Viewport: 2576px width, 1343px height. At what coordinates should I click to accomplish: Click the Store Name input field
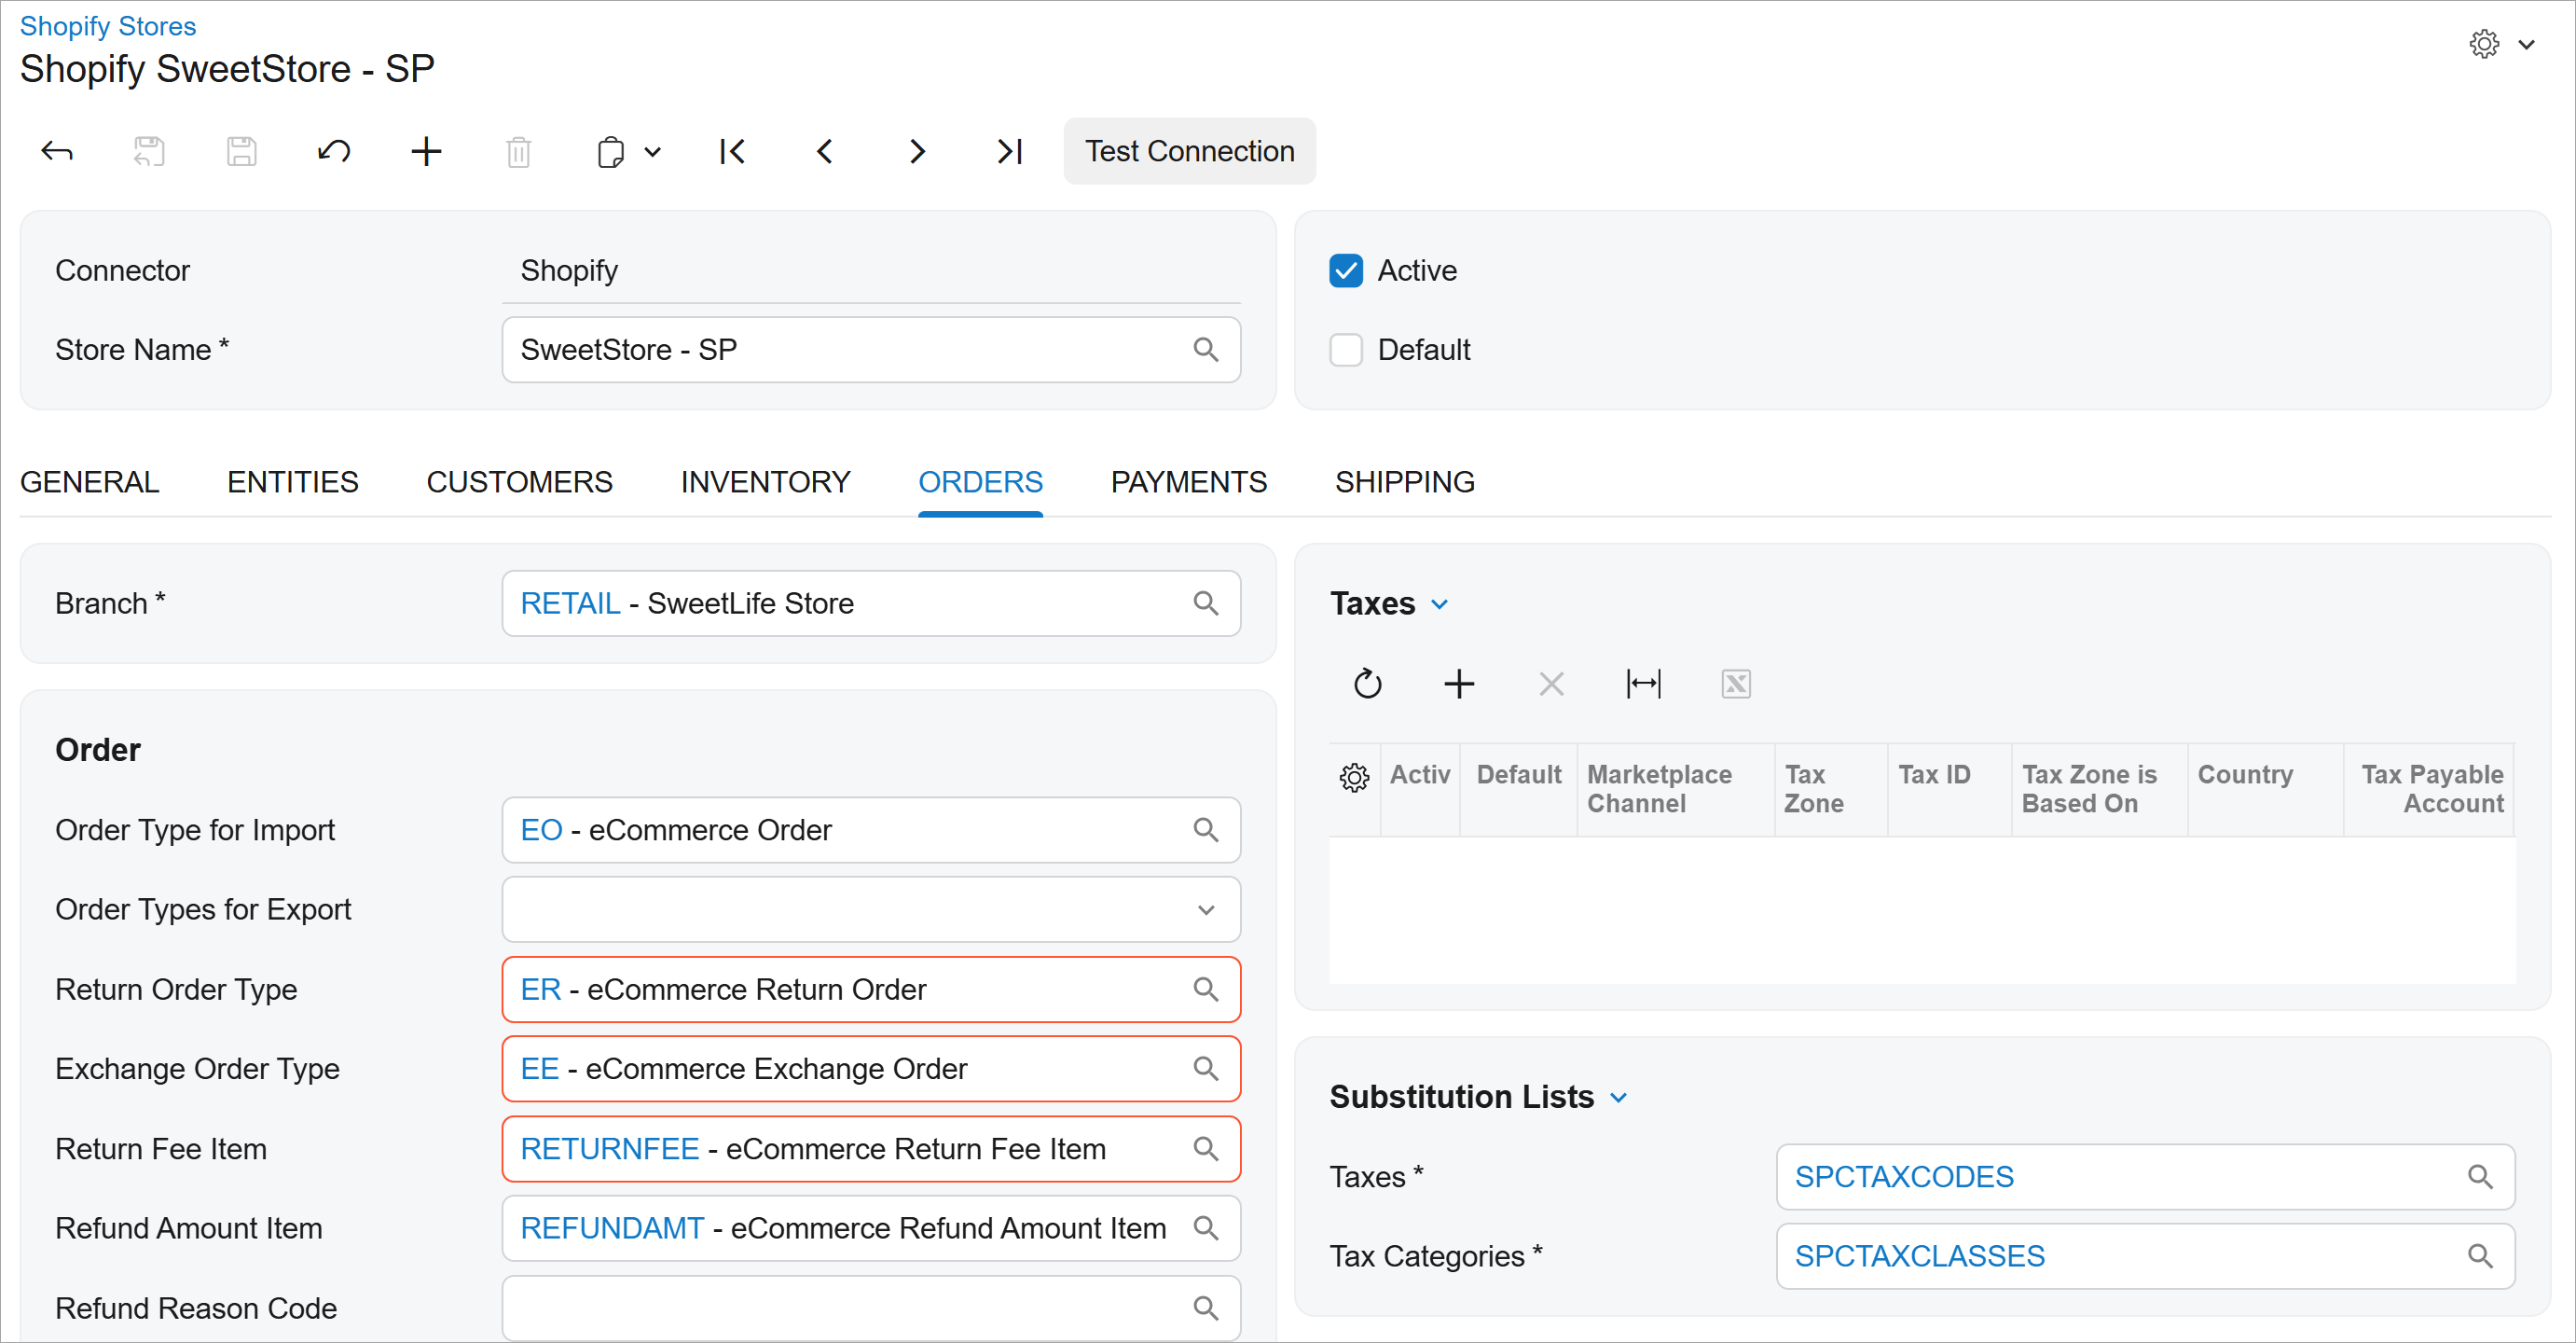coord(871,350)
